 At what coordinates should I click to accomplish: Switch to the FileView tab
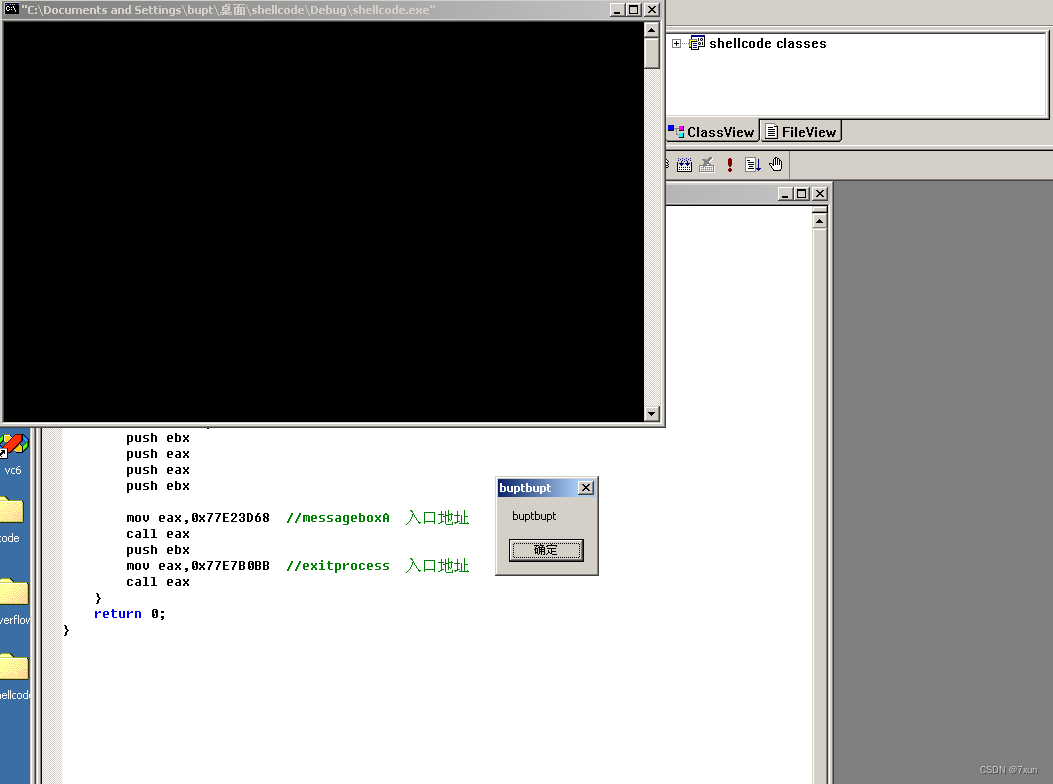800,132
